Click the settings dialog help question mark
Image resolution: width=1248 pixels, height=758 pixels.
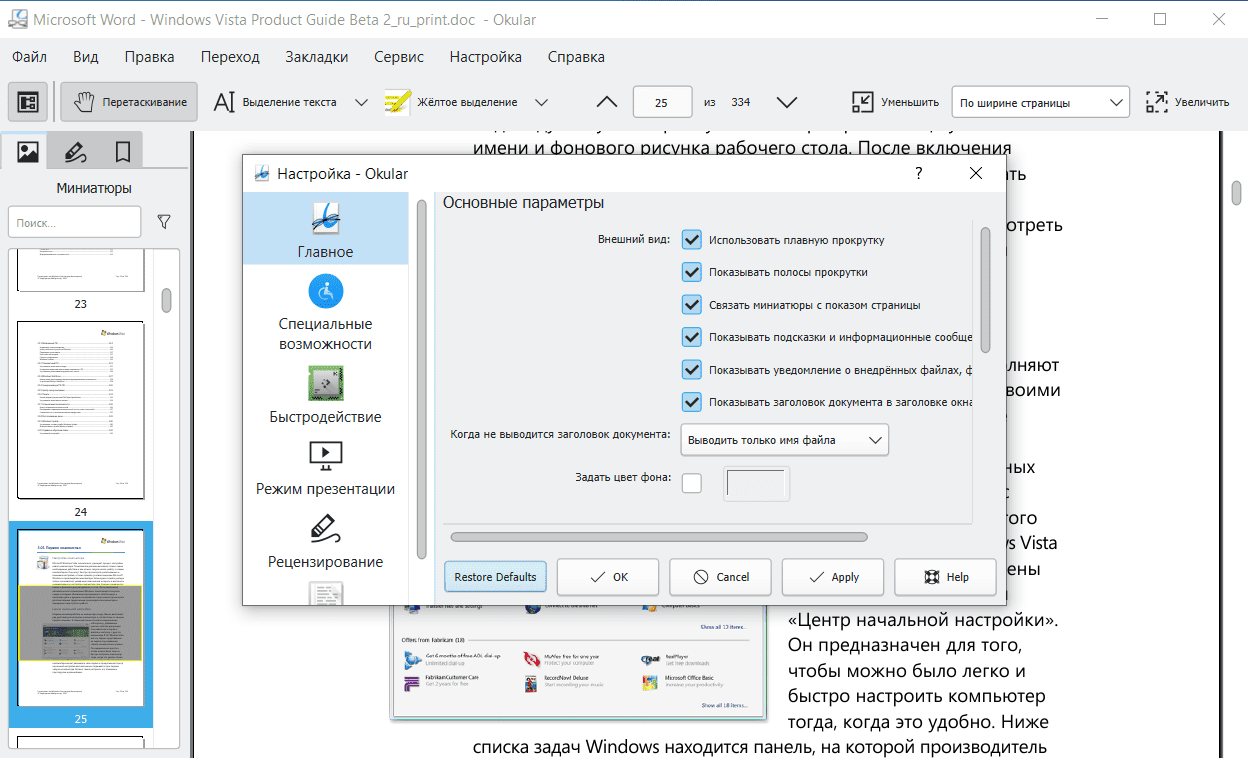tap(919, 173)
